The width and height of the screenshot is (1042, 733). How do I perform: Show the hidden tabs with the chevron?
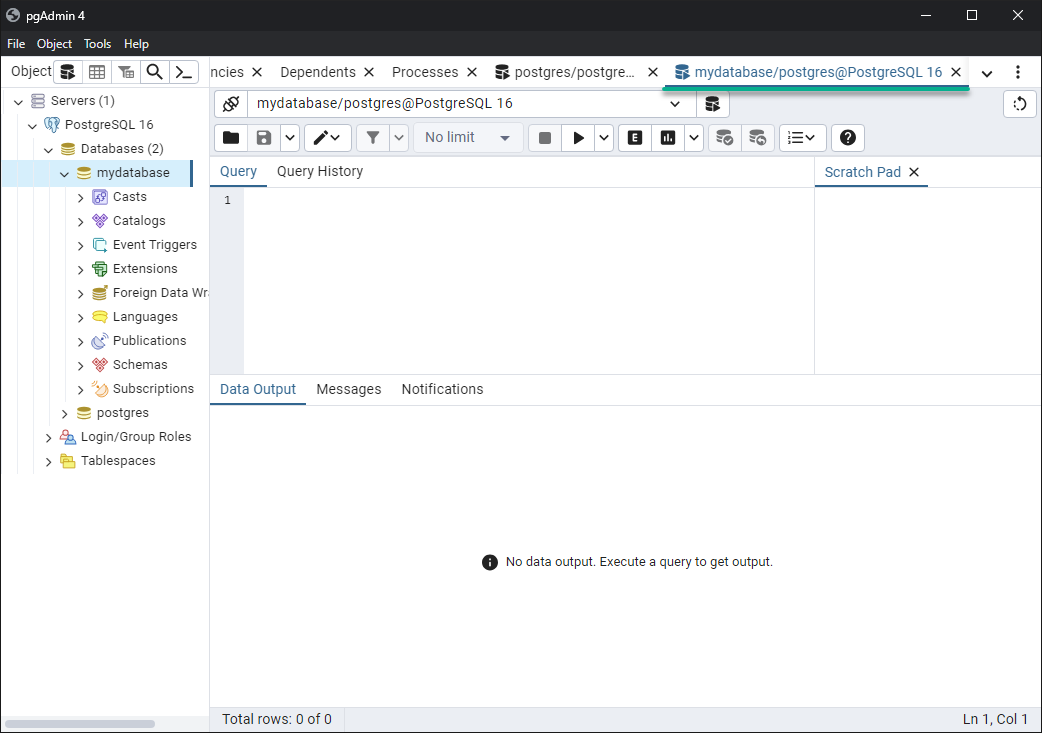[987, 73]
